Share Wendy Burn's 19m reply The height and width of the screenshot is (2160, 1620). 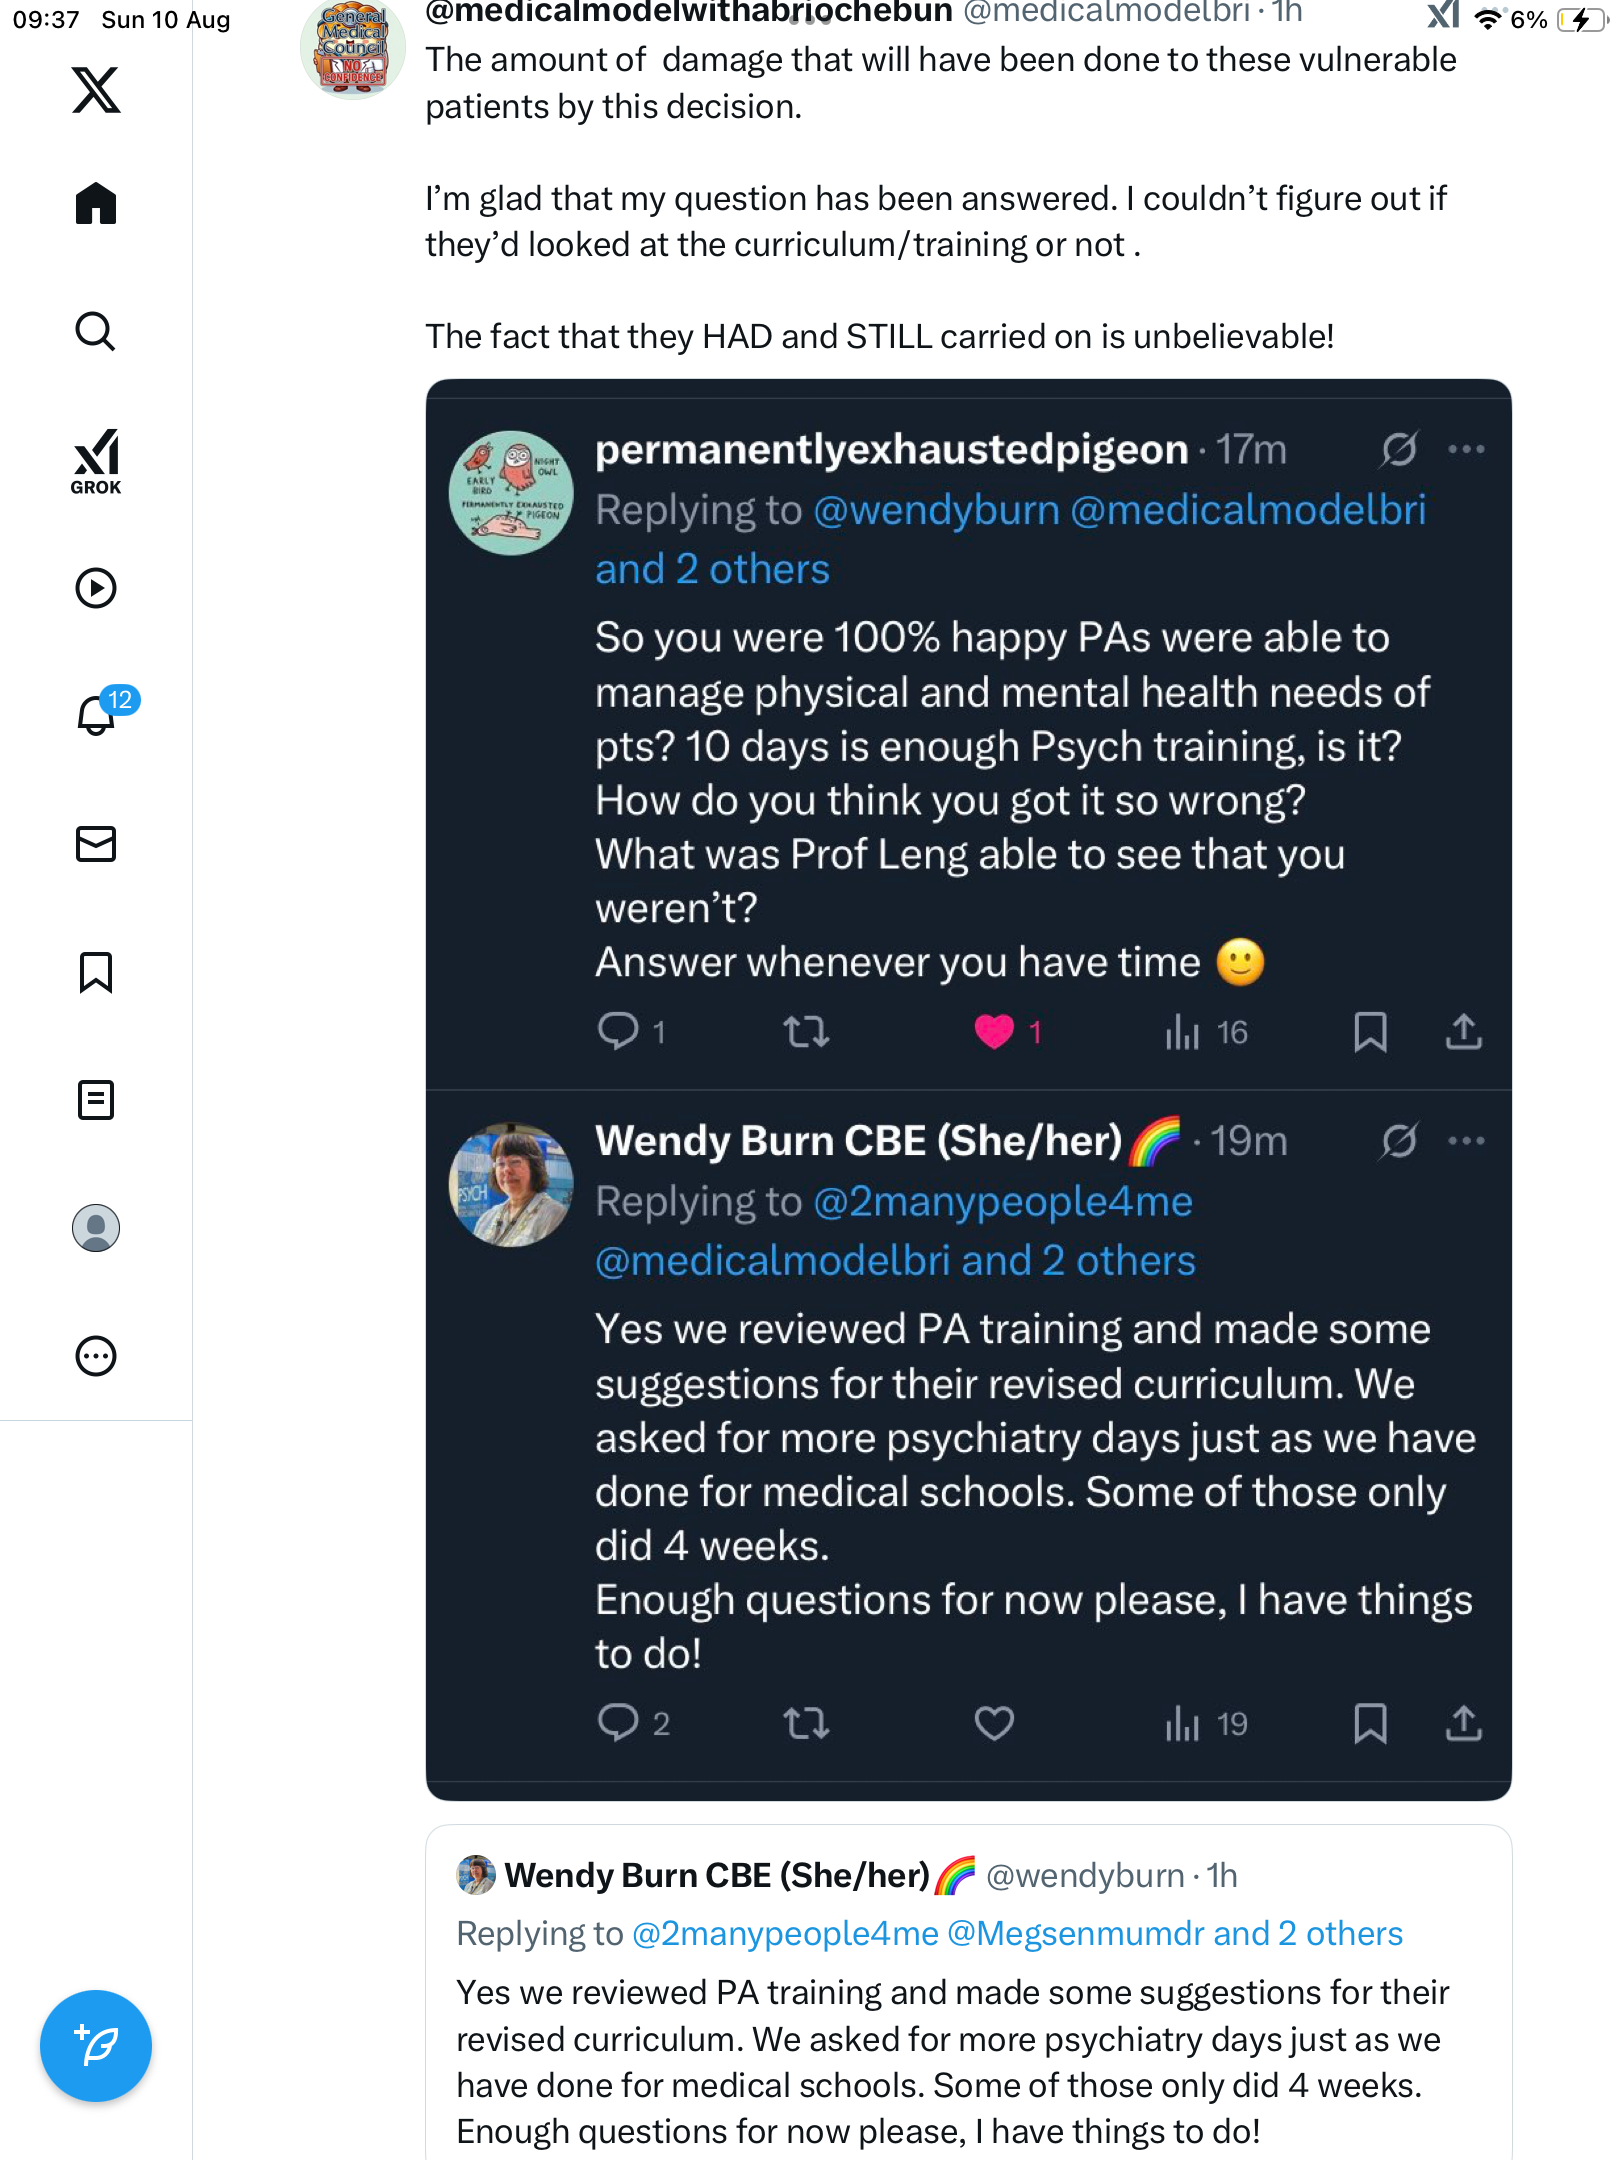click(x=1464, y=1723)
